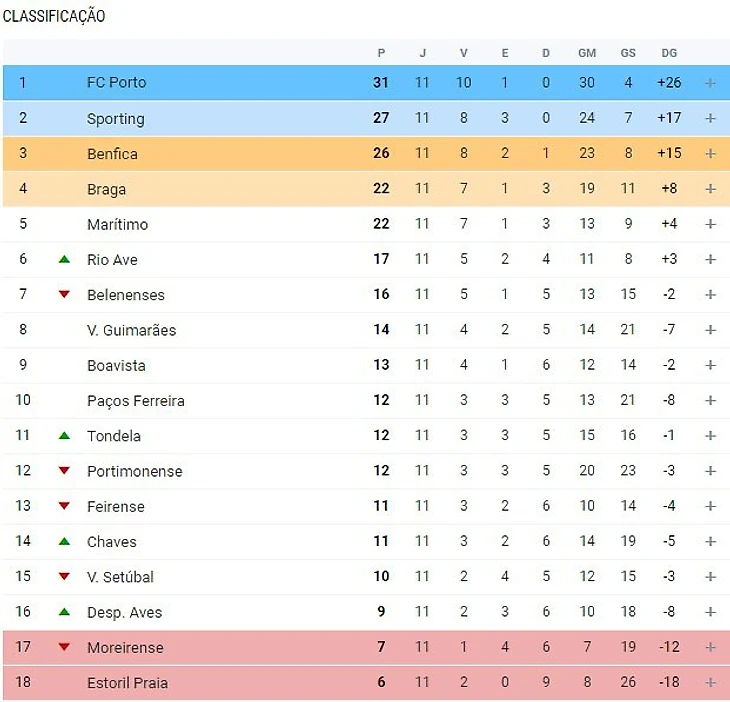
Task: Click the red down arrow beside Belenenses
Action: (64, 295)
